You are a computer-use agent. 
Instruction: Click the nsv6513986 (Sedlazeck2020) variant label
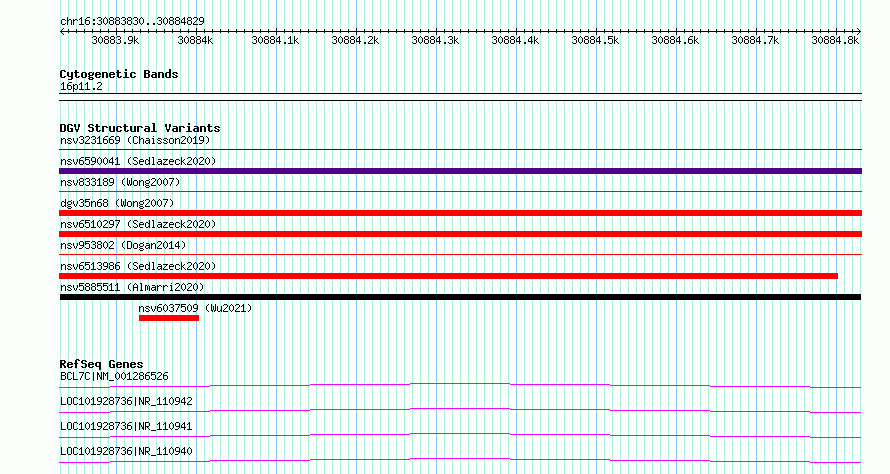(x=138, y=266)
